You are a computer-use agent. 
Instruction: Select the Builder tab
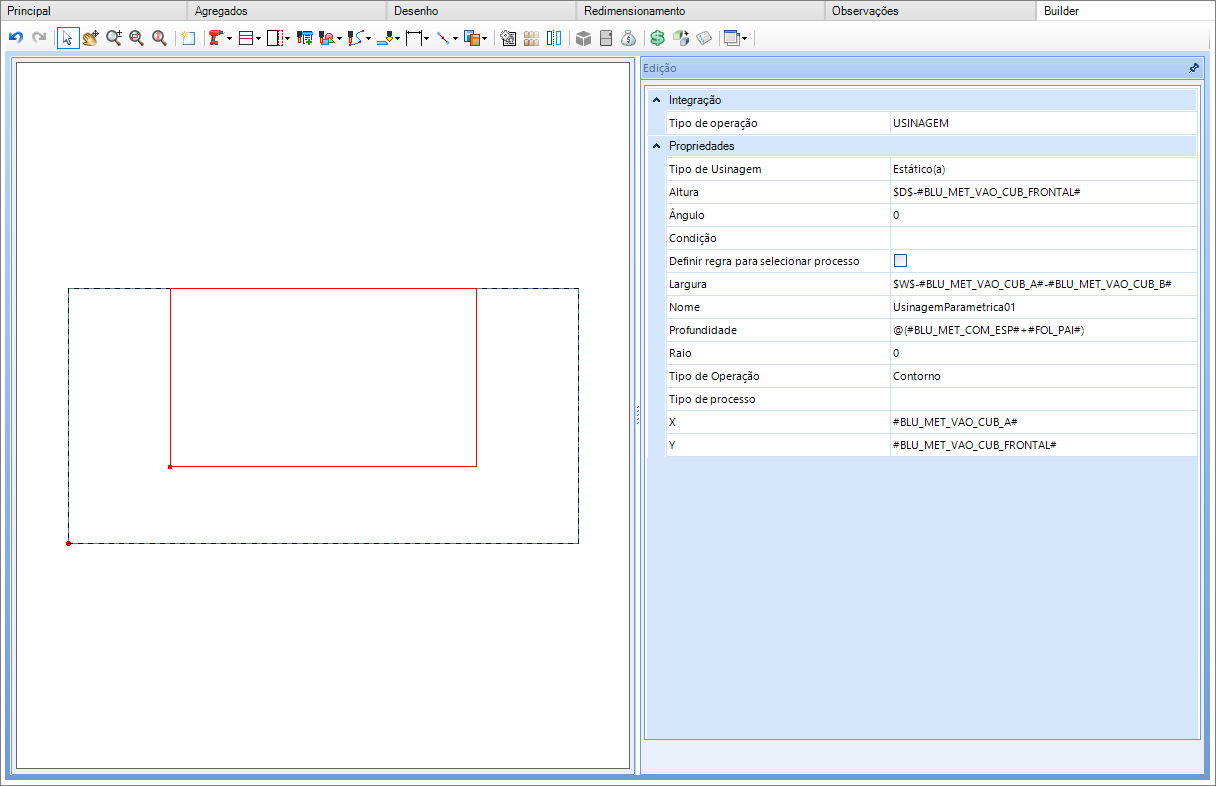tap(1126, 10)
